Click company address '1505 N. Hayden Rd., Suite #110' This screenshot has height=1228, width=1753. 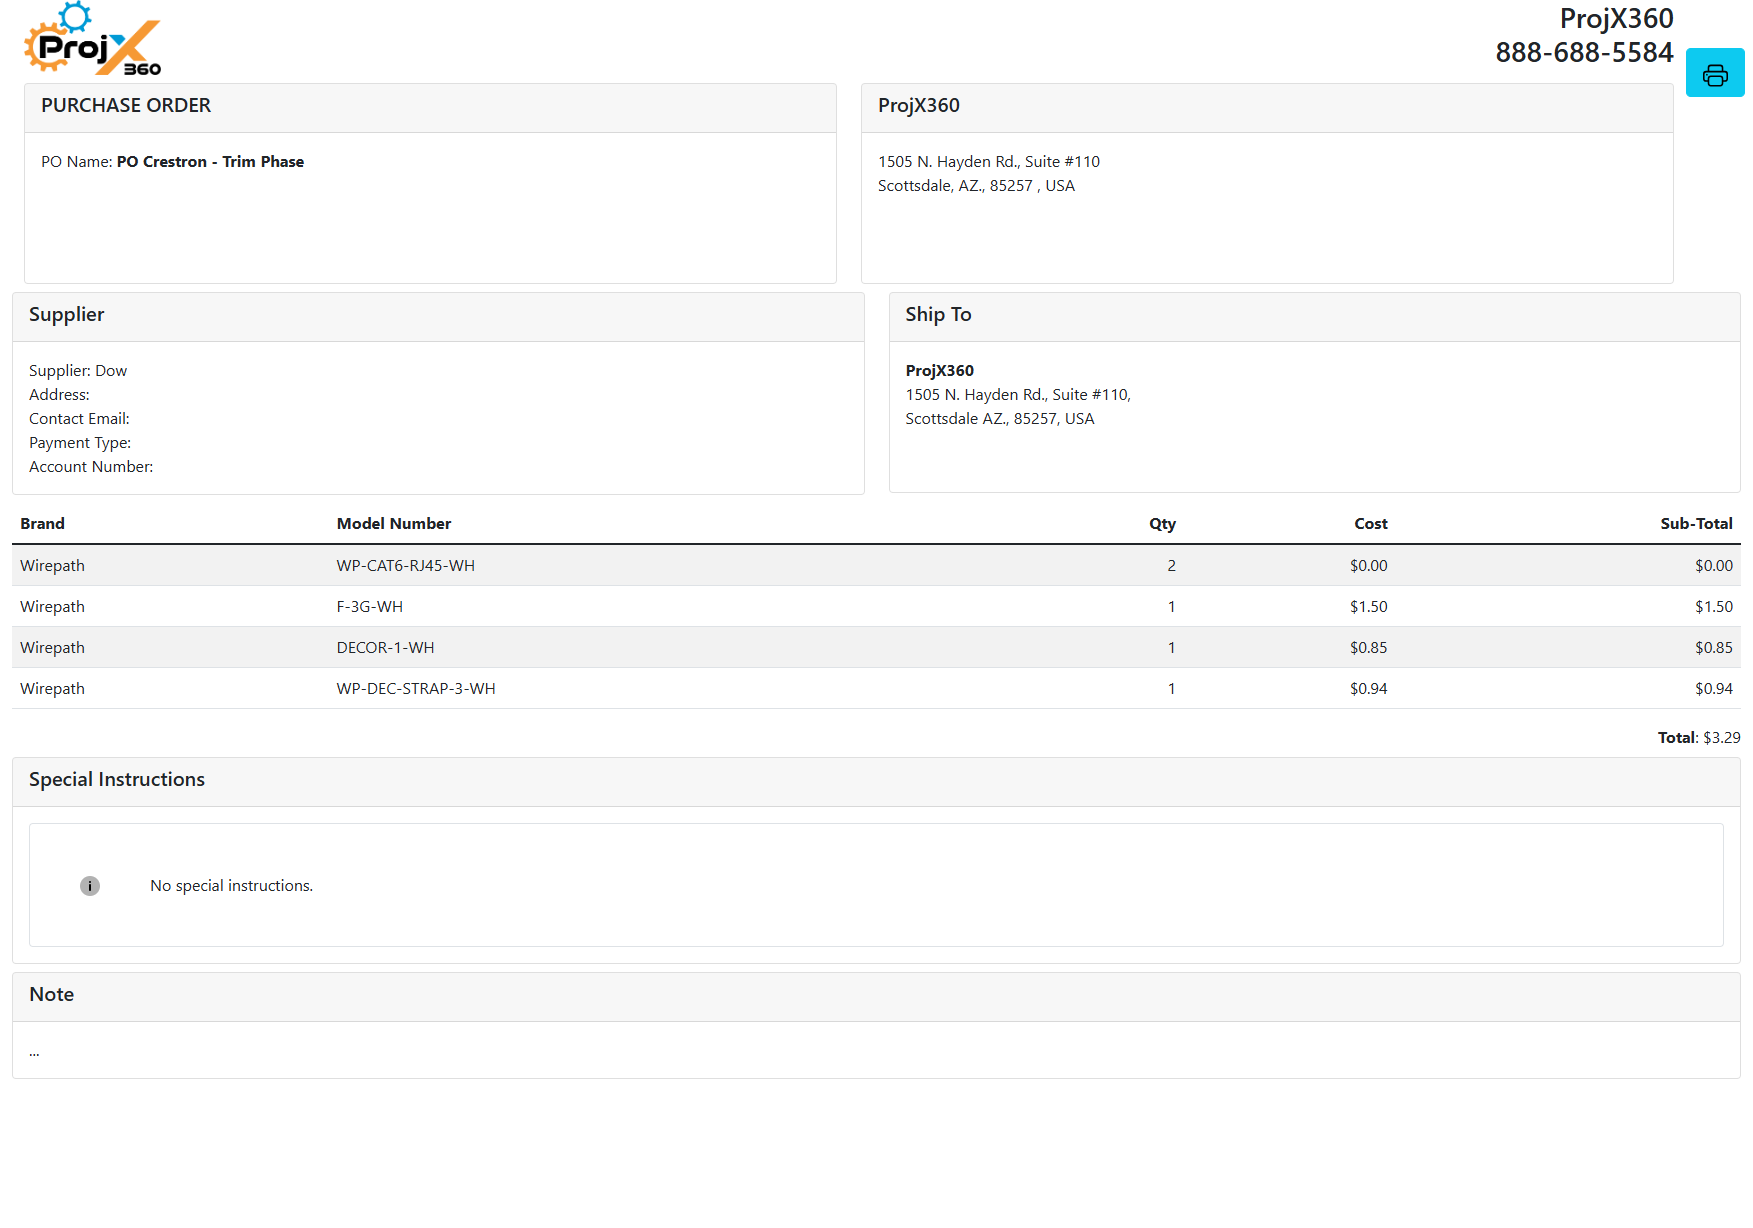(x=988, y=162)
